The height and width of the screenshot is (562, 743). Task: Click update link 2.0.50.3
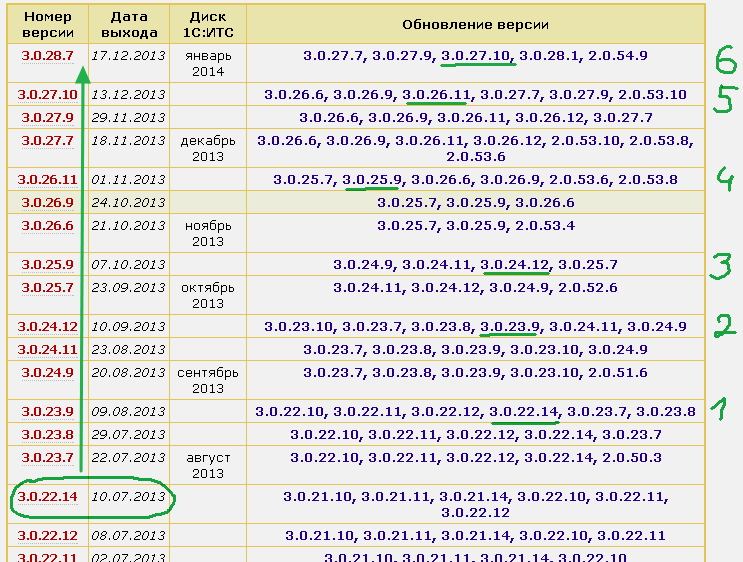tap(628, 458)
